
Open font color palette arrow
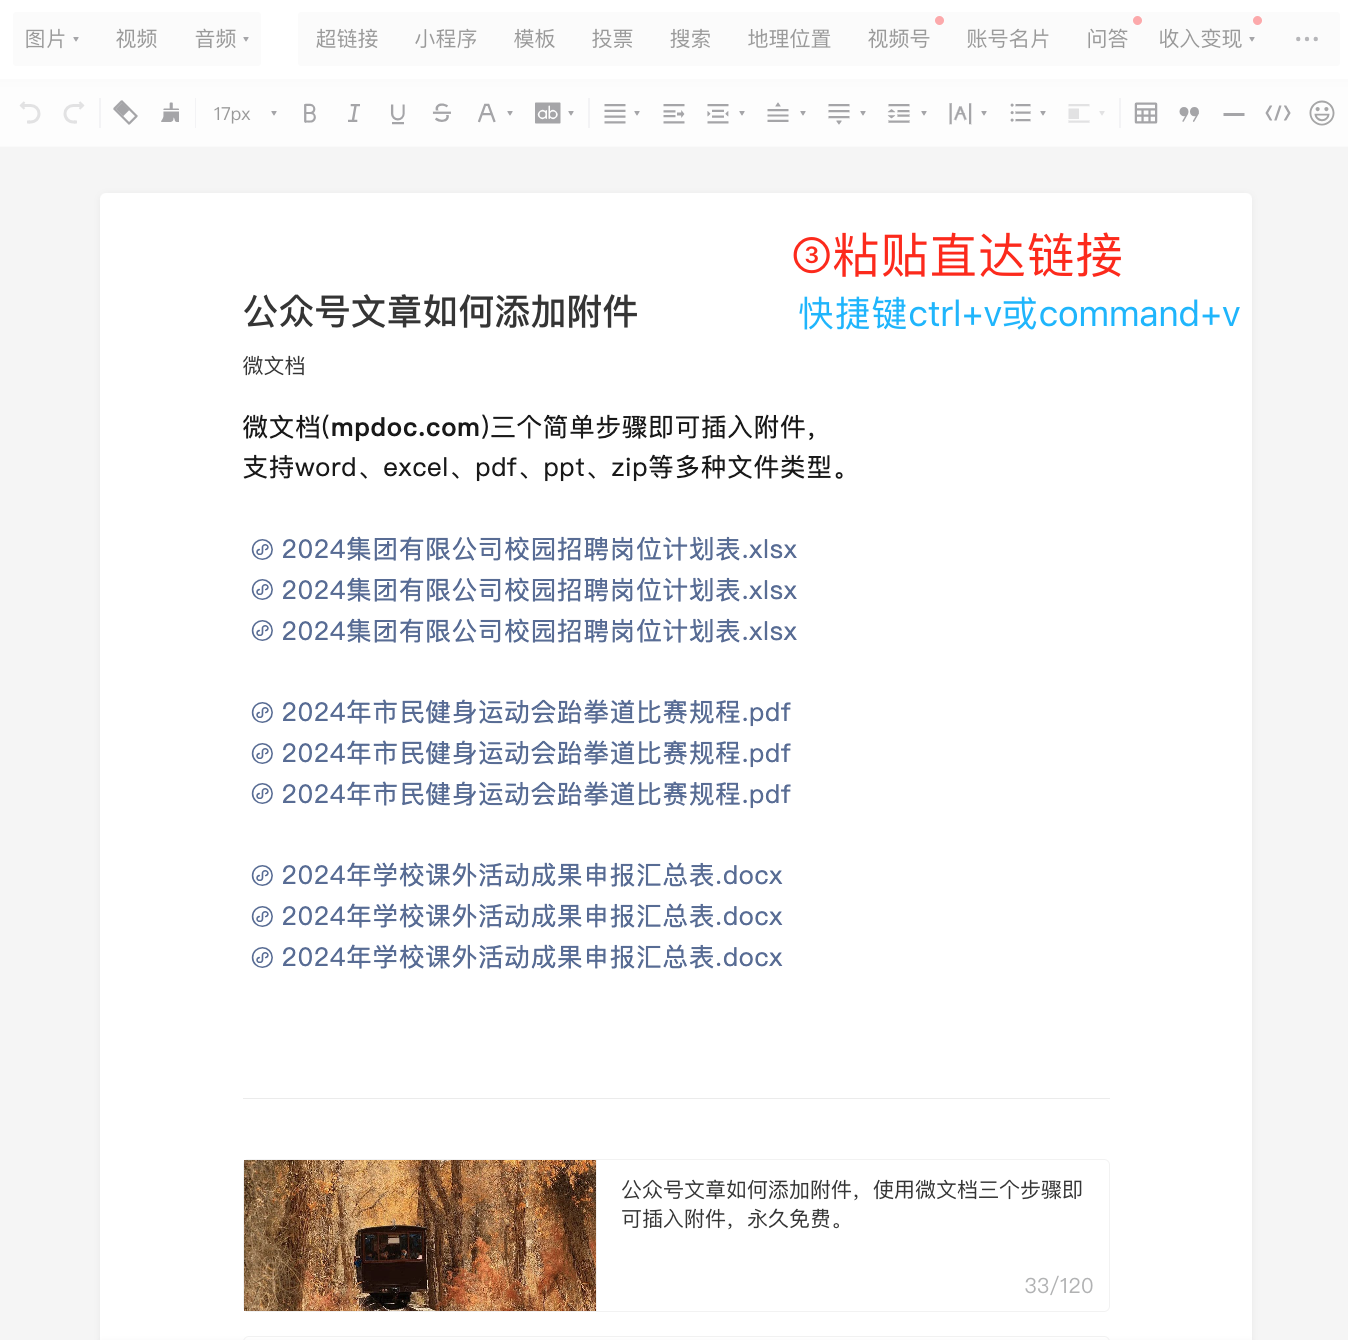point(510,114)
